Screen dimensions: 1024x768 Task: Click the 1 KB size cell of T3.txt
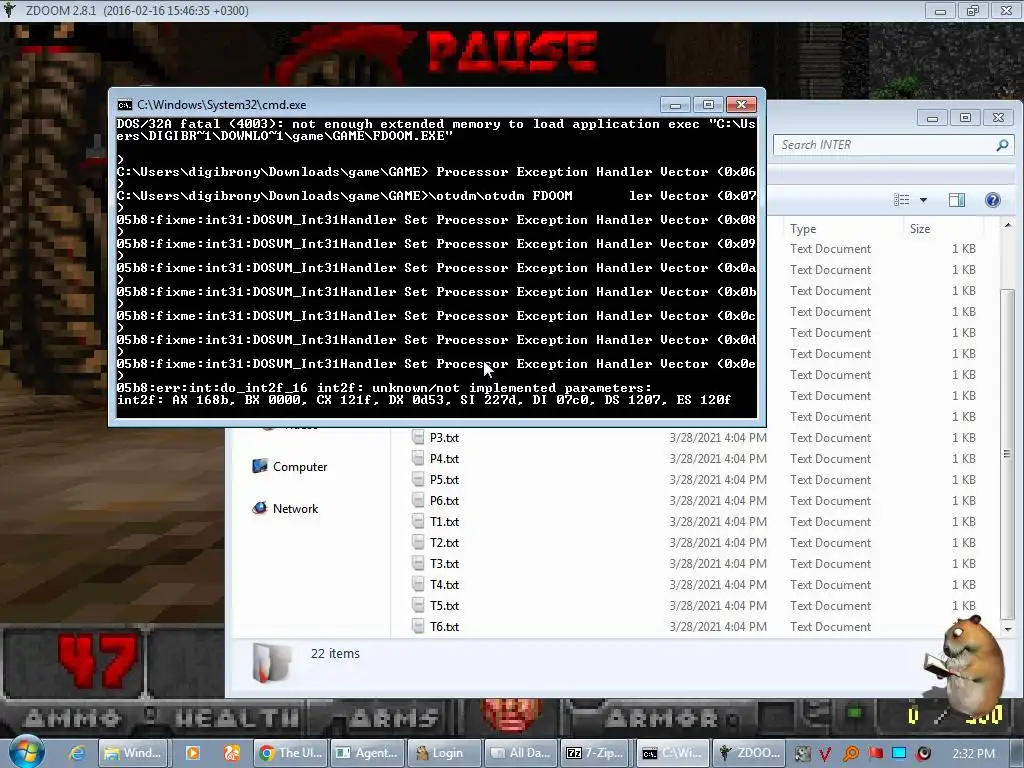[963, 563]
